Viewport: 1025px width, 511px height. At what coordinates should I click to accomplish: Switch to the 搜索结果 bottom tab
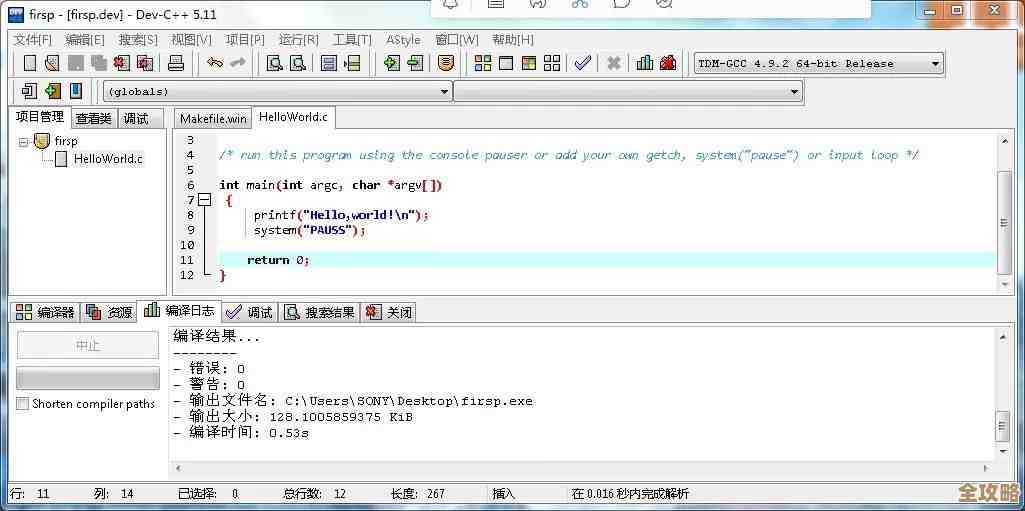[320, 312]
